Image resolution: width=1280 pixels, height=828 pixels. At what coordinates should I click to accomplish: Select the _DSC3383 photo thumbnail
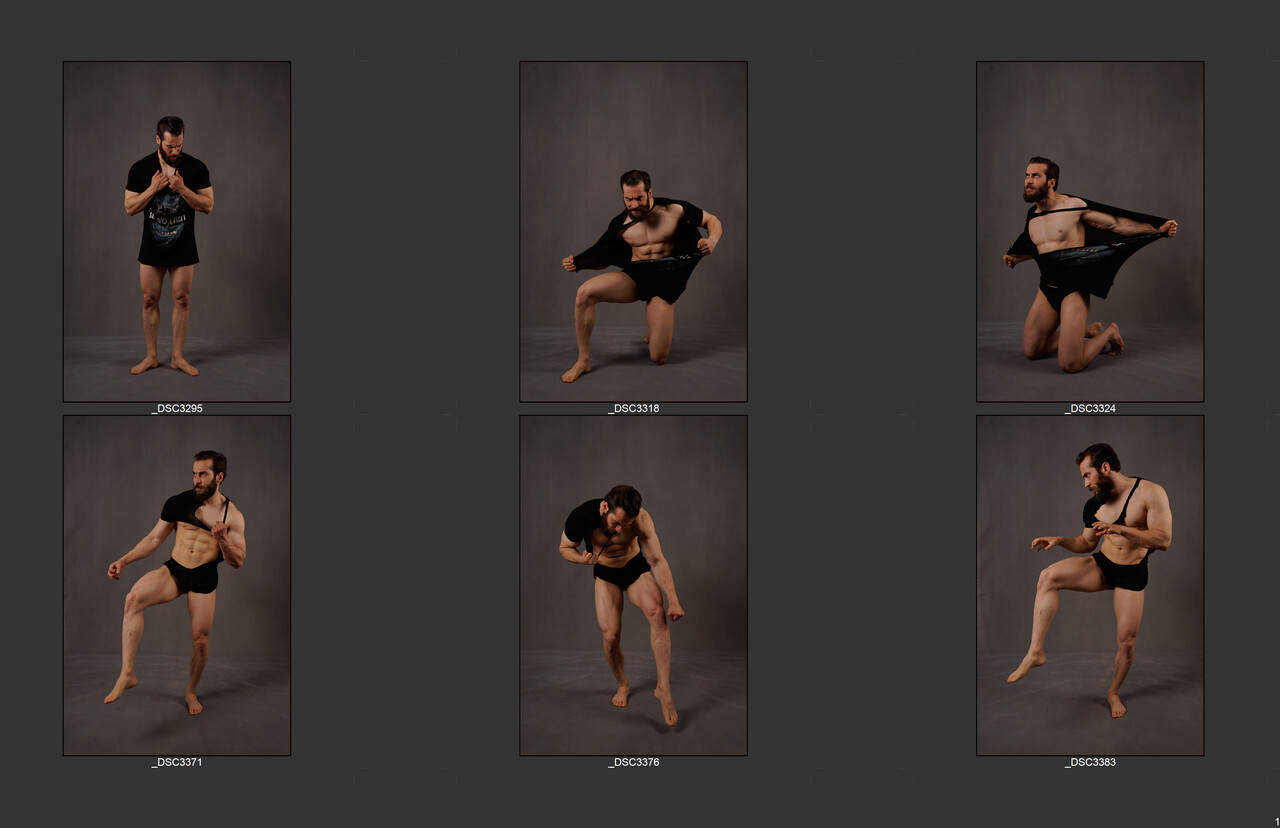click(x=1090, y=585)
